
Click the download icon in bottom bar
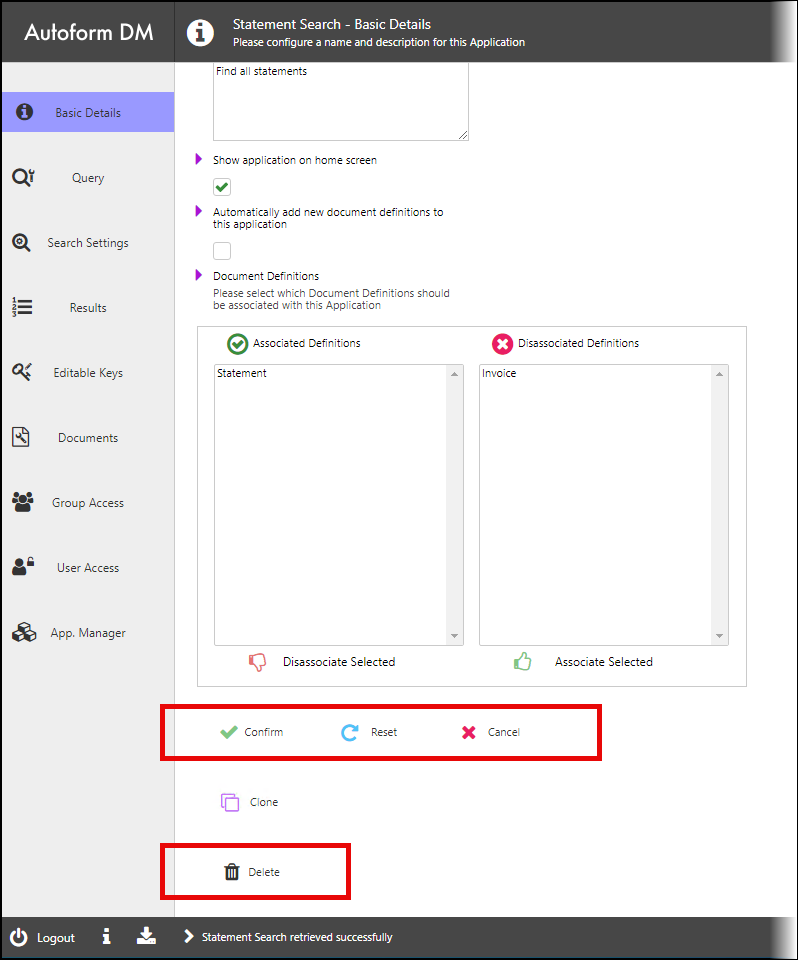point(146,936)
